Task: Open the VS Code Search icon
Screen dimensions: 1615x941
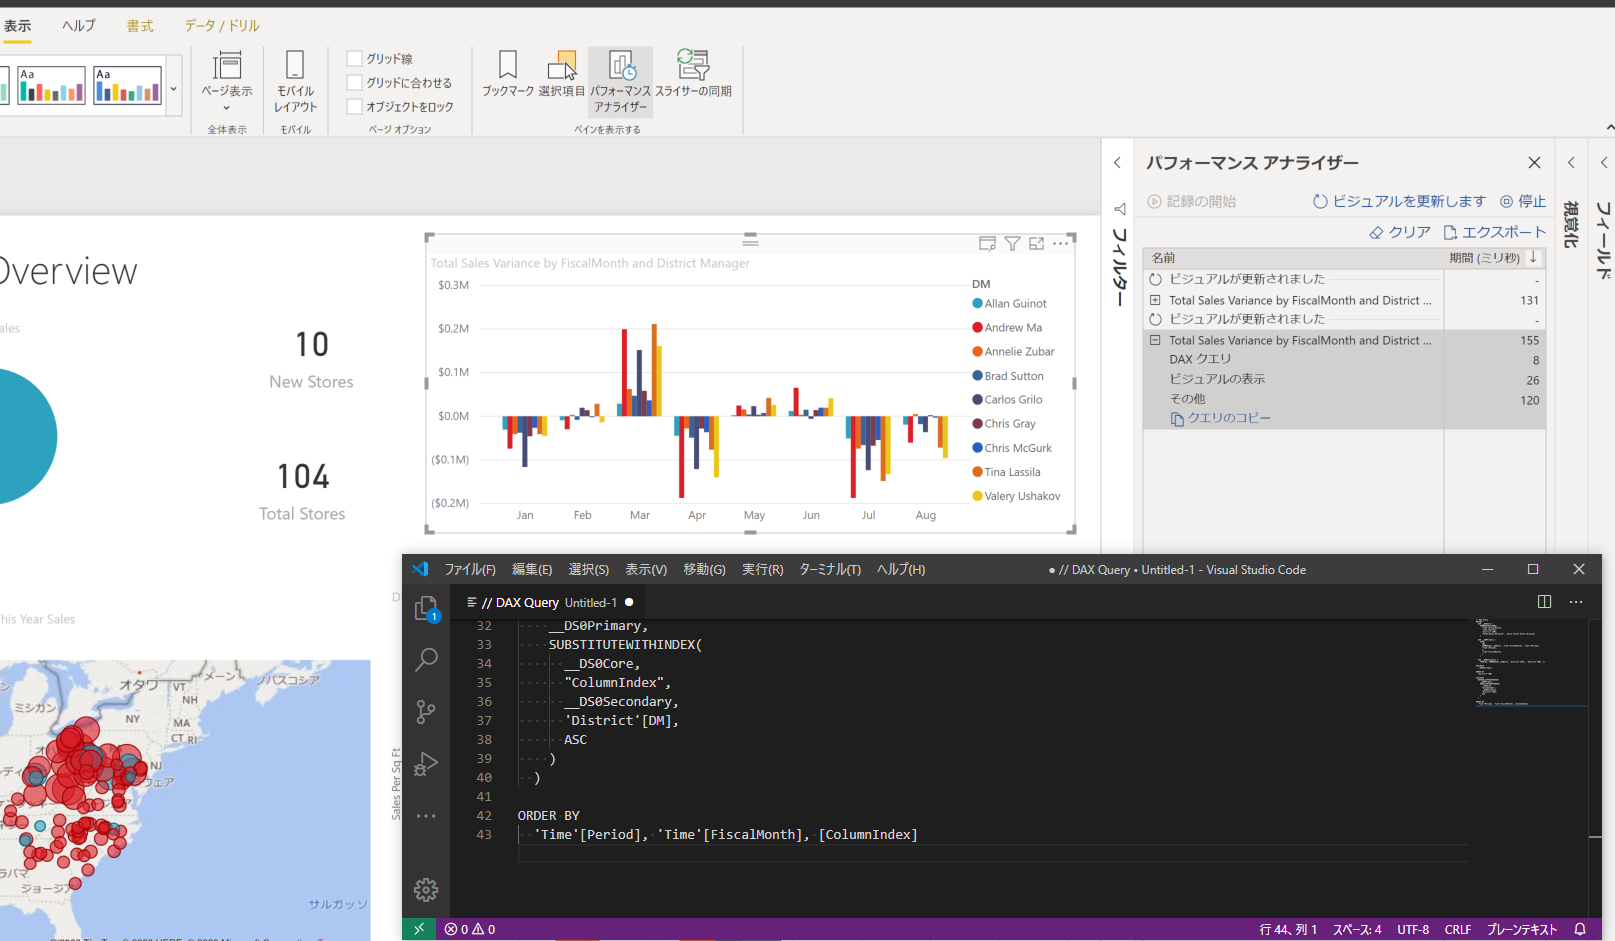Action: (426, 659)
